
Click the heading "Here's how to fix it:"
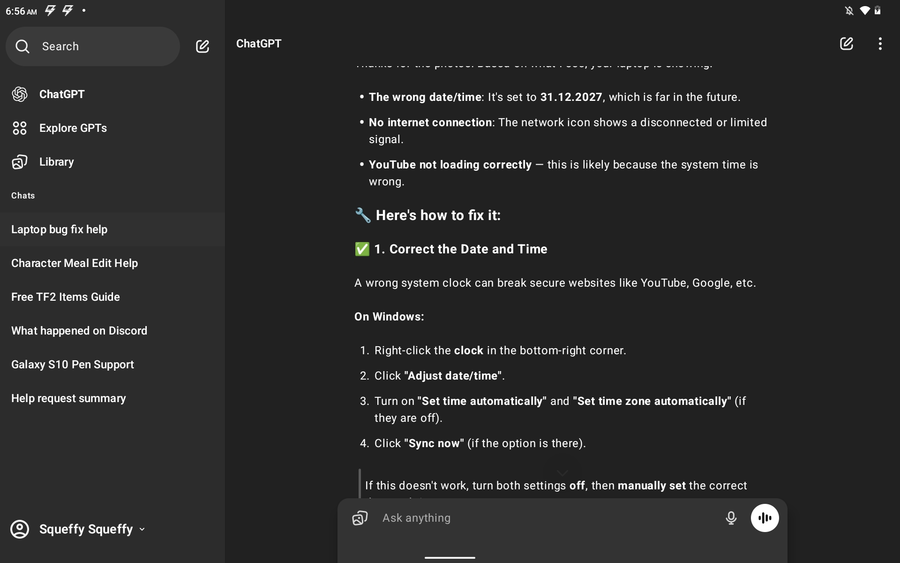point(438,215)
